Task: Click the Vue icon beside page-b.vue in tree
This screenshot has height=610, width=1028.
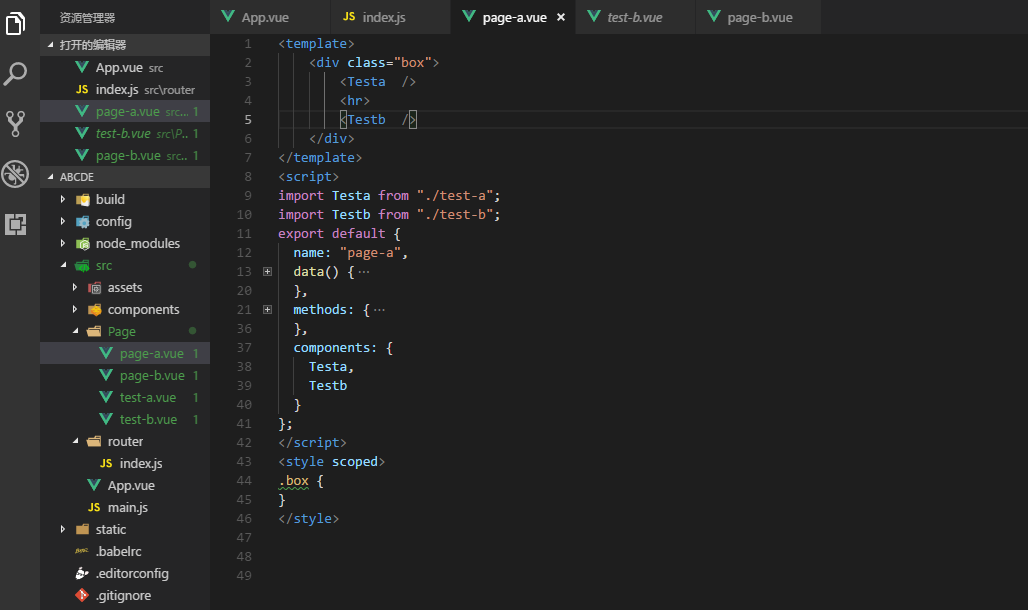Action: (106, 375)
